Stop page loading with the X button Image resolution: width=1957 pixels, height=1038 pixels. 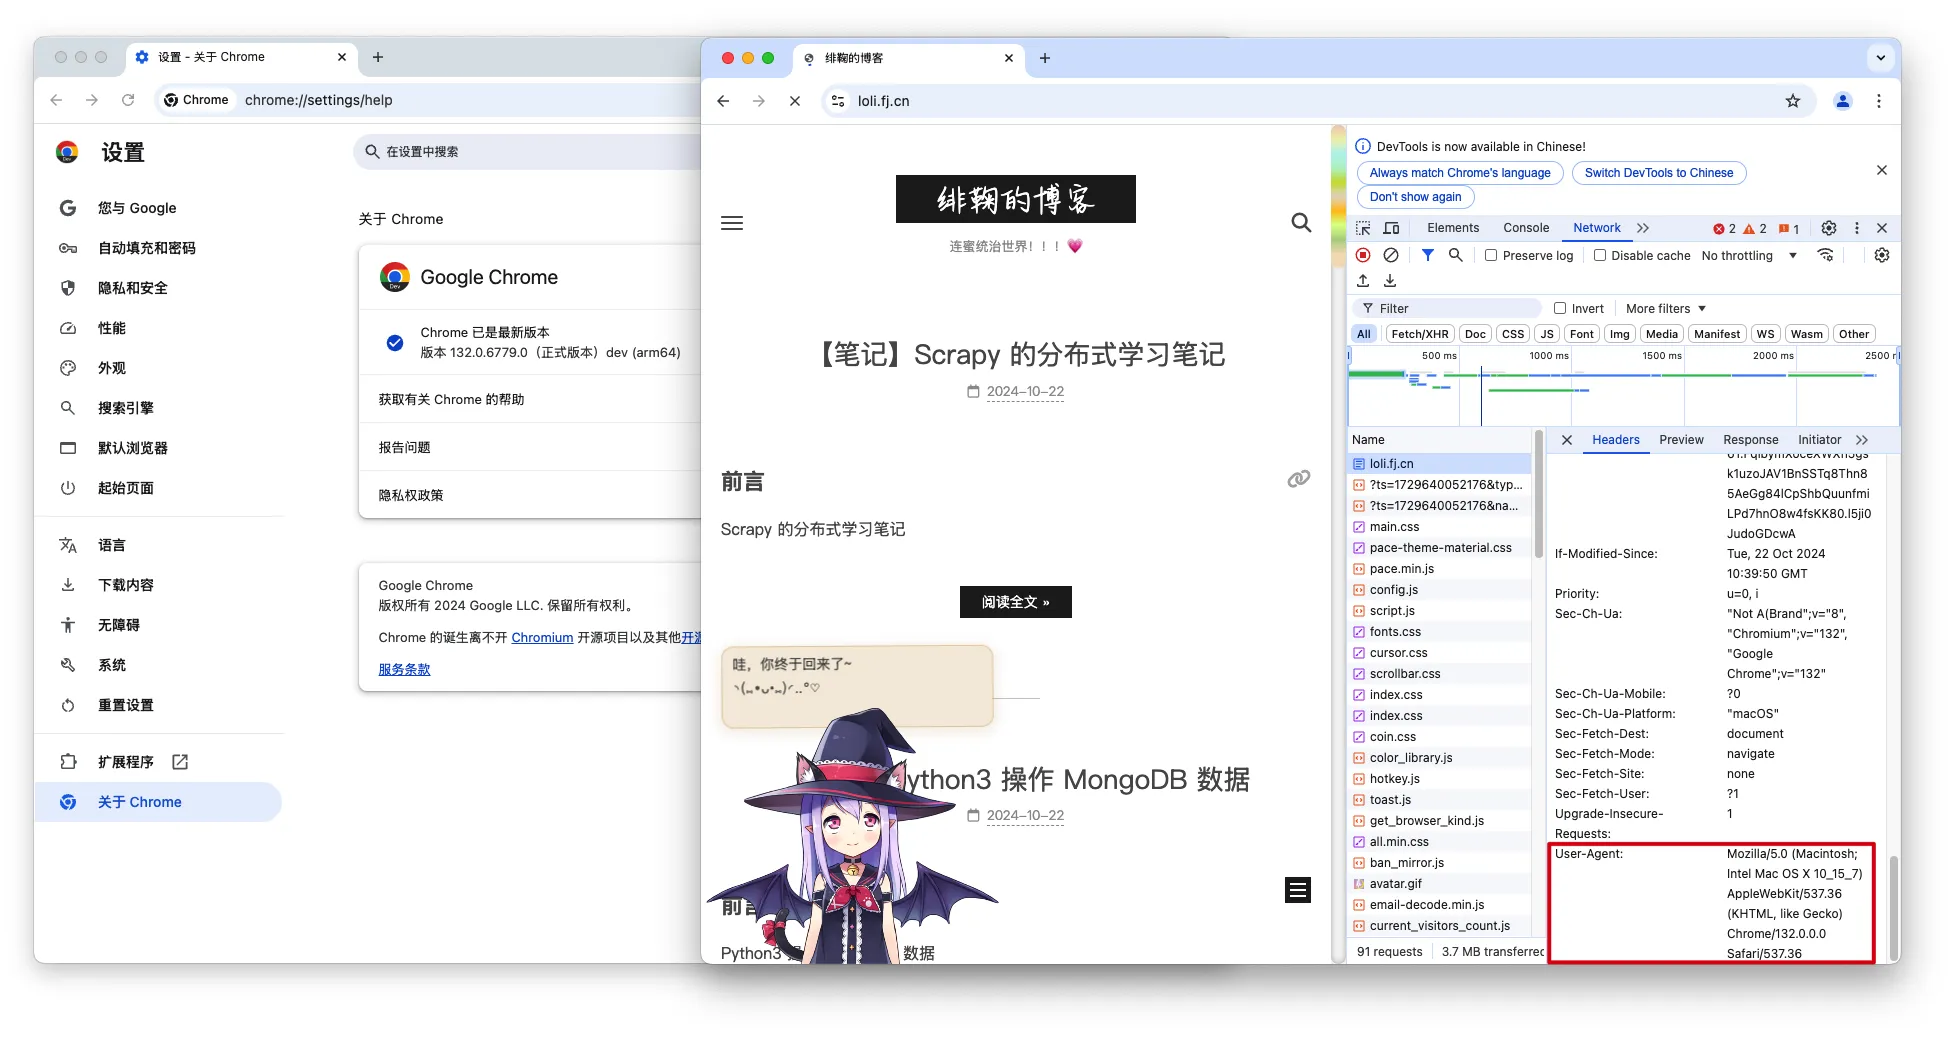pos(795,101)
